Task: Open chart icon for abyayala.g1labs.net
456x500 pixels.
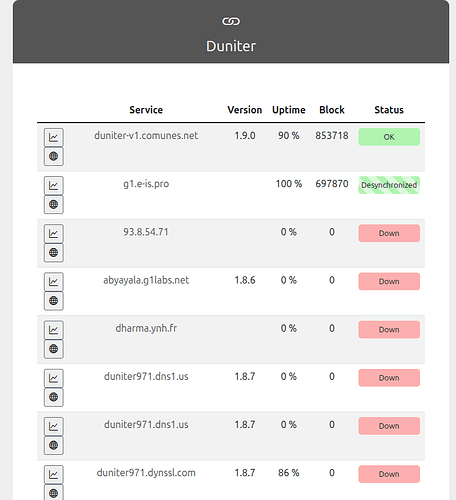Action: click(54, 282)
